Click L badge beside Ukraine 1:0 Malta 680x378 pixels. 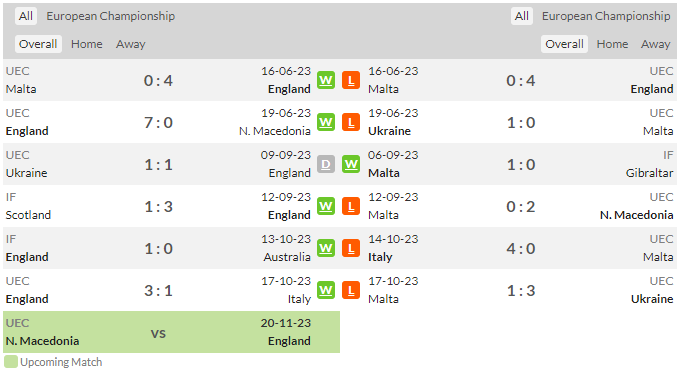coord(351,122)
